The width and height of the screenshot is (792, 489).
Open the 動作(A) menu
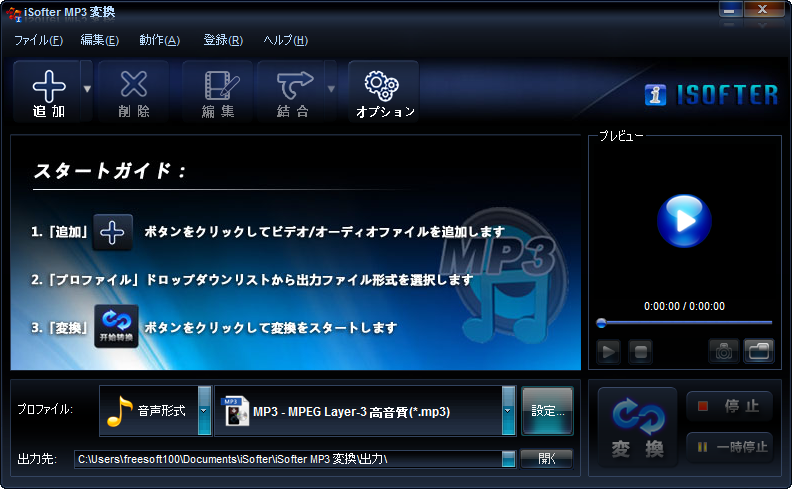(160, 40)
